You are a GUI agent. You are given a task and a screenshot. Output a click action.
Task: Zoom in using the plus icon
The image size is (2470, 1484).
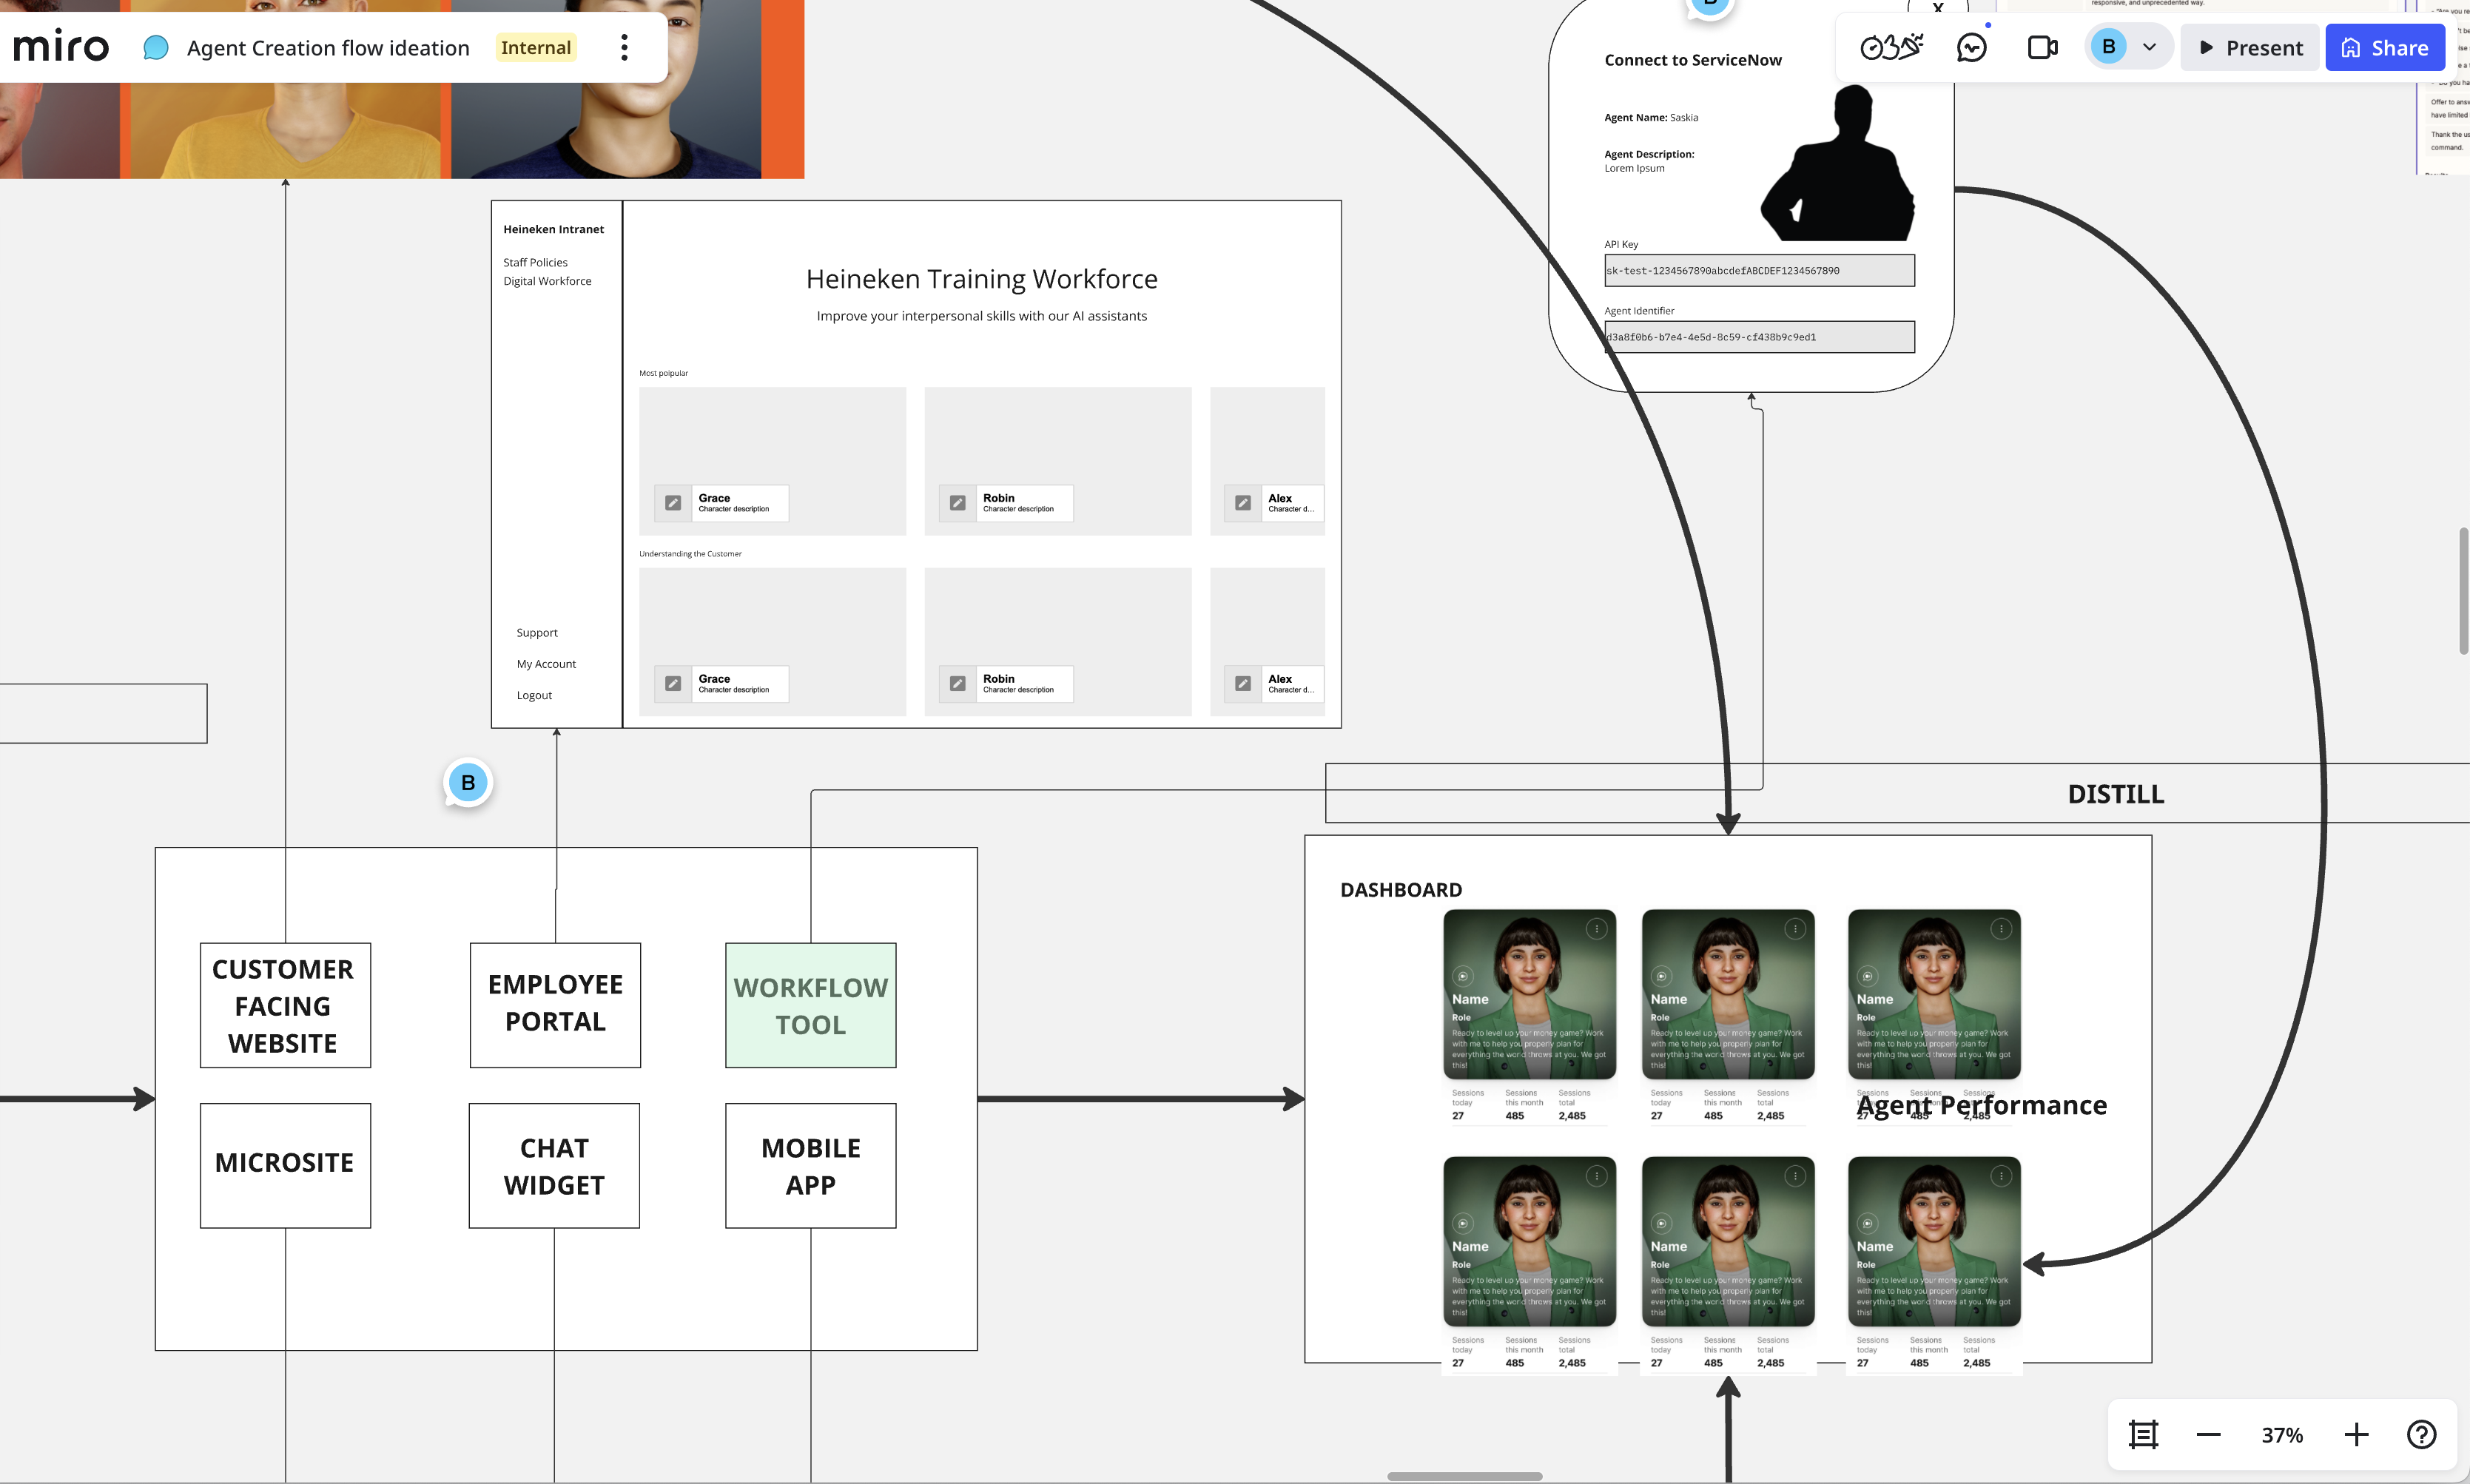2357,1434
